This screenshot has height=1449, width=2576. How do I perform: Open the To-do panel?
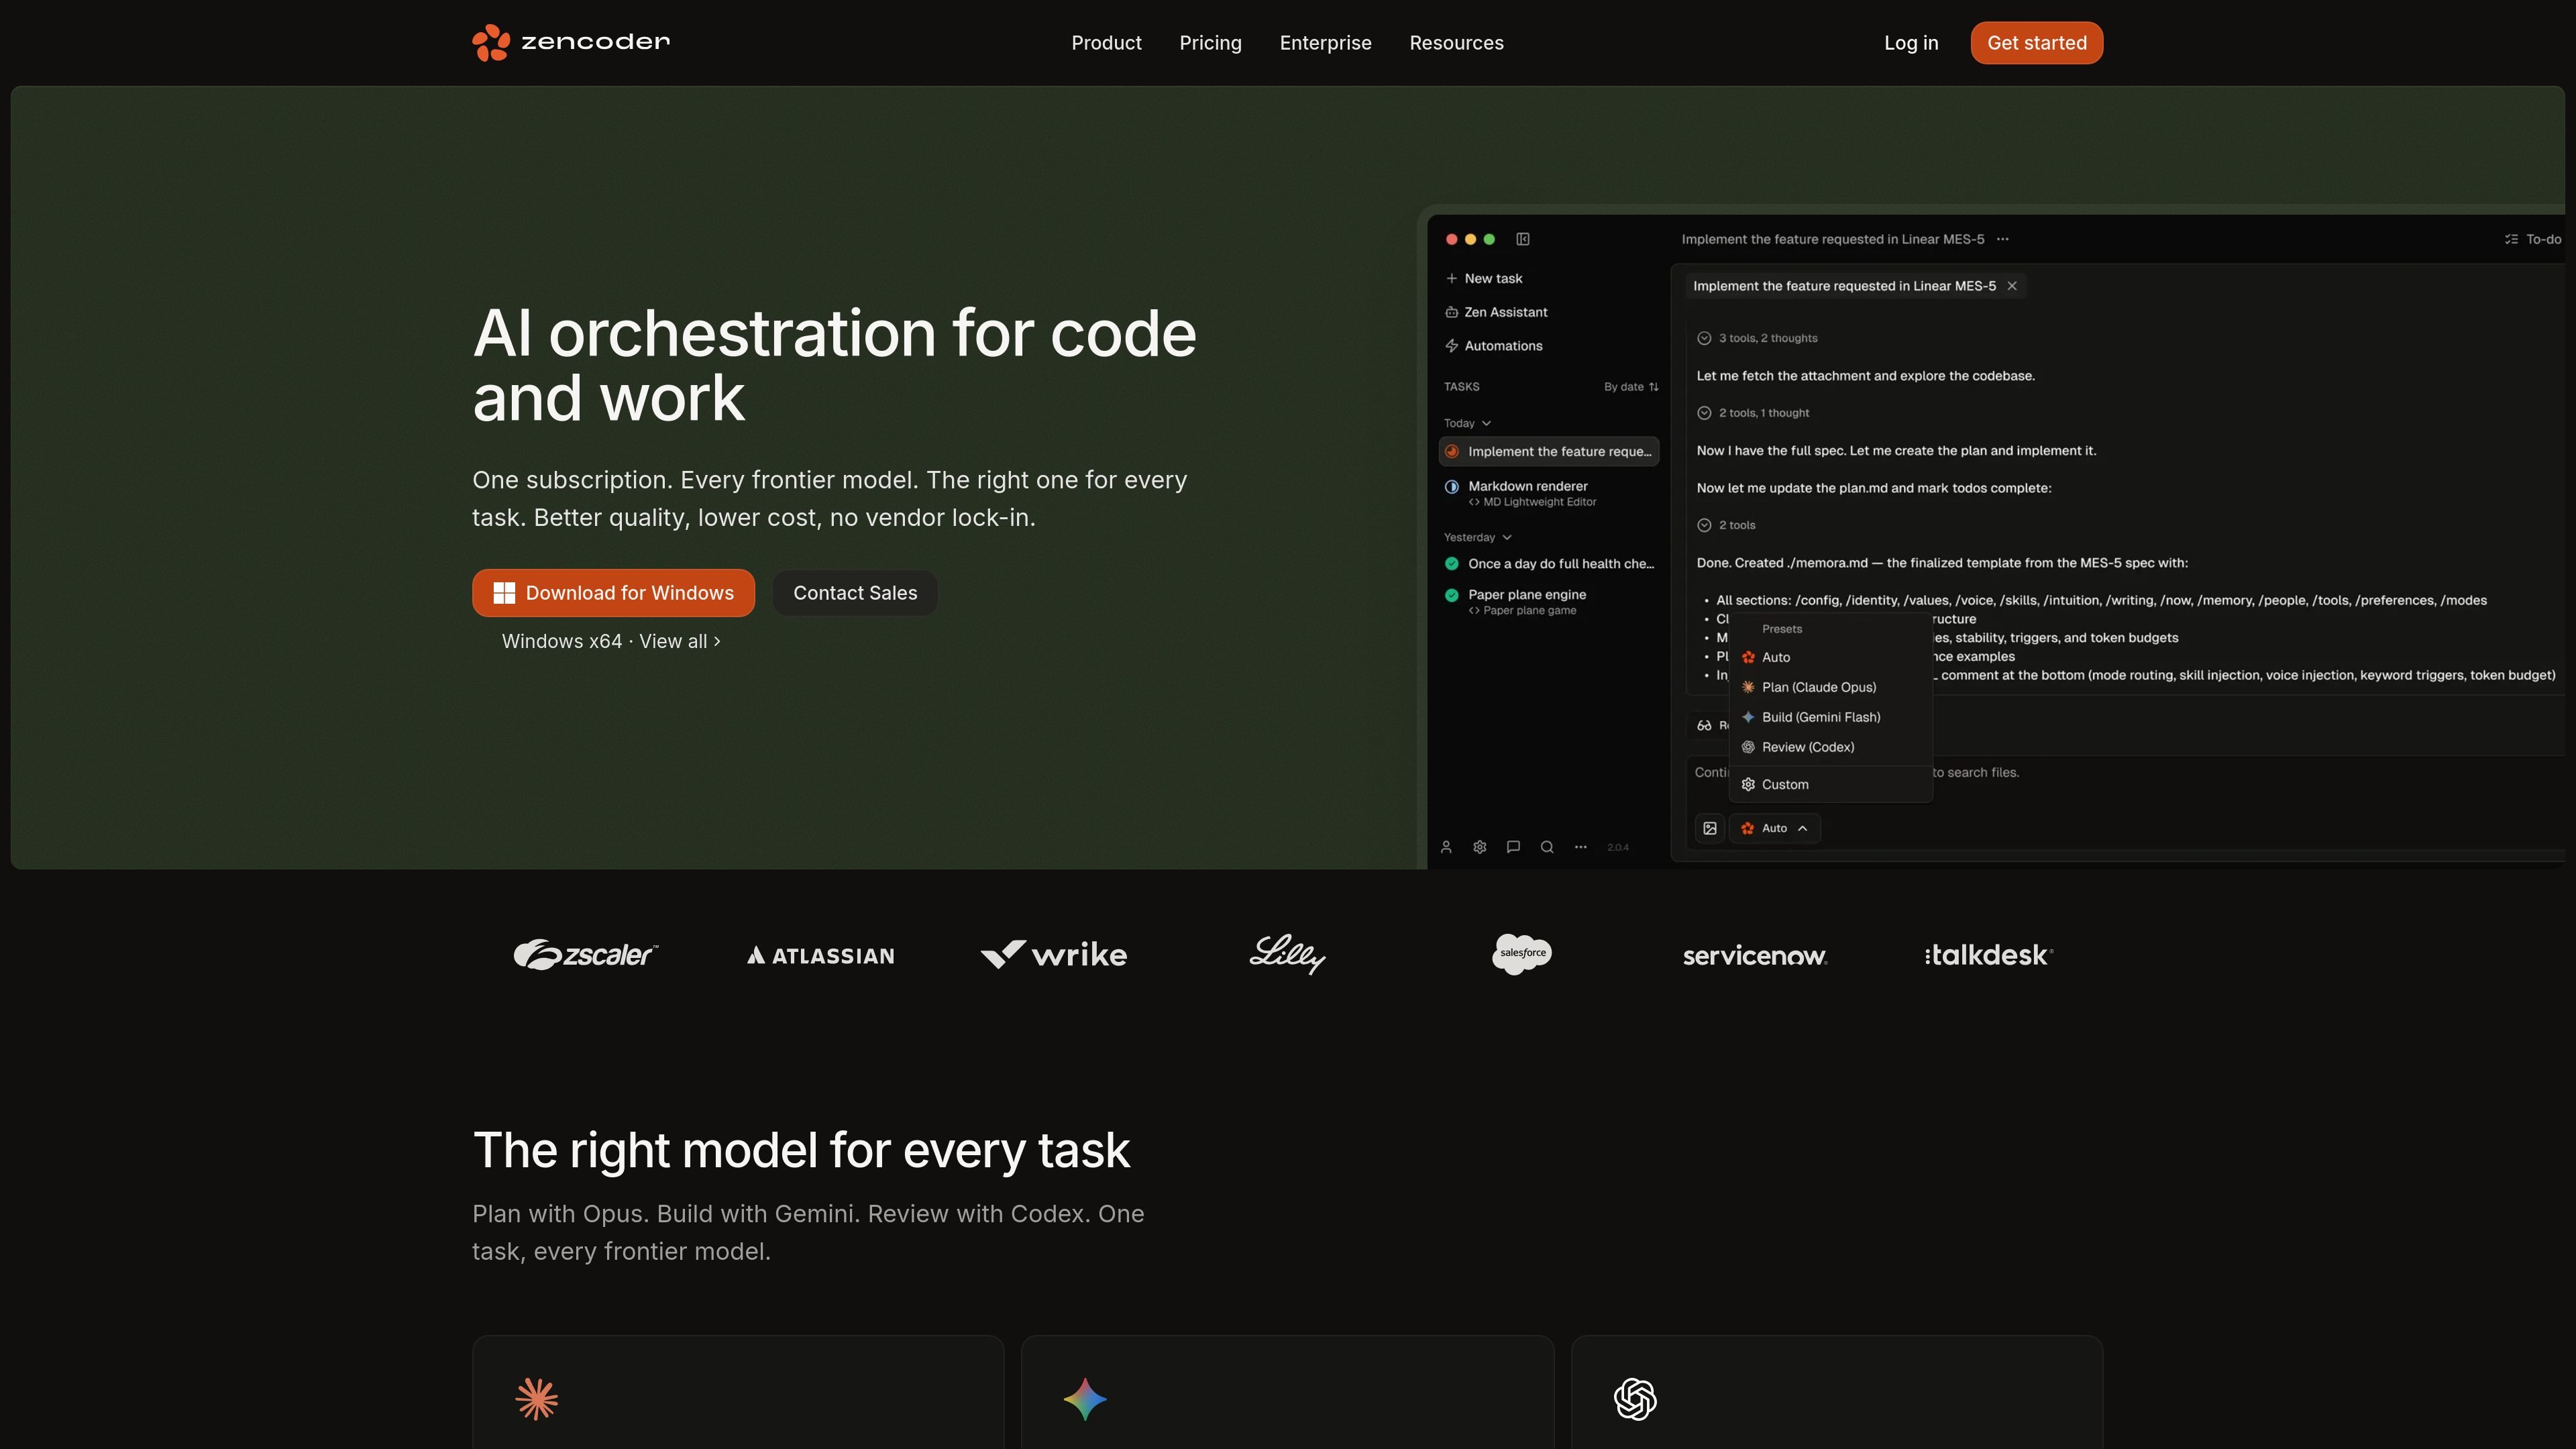tap(2532, 239)
